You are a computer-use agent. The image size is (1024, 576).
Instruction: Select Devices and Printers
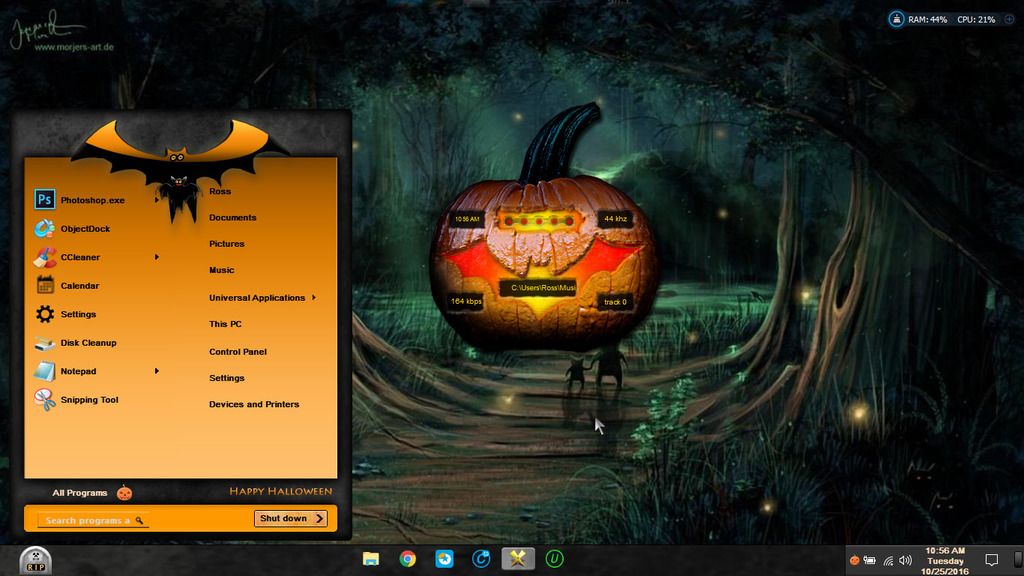click(254, 405)
